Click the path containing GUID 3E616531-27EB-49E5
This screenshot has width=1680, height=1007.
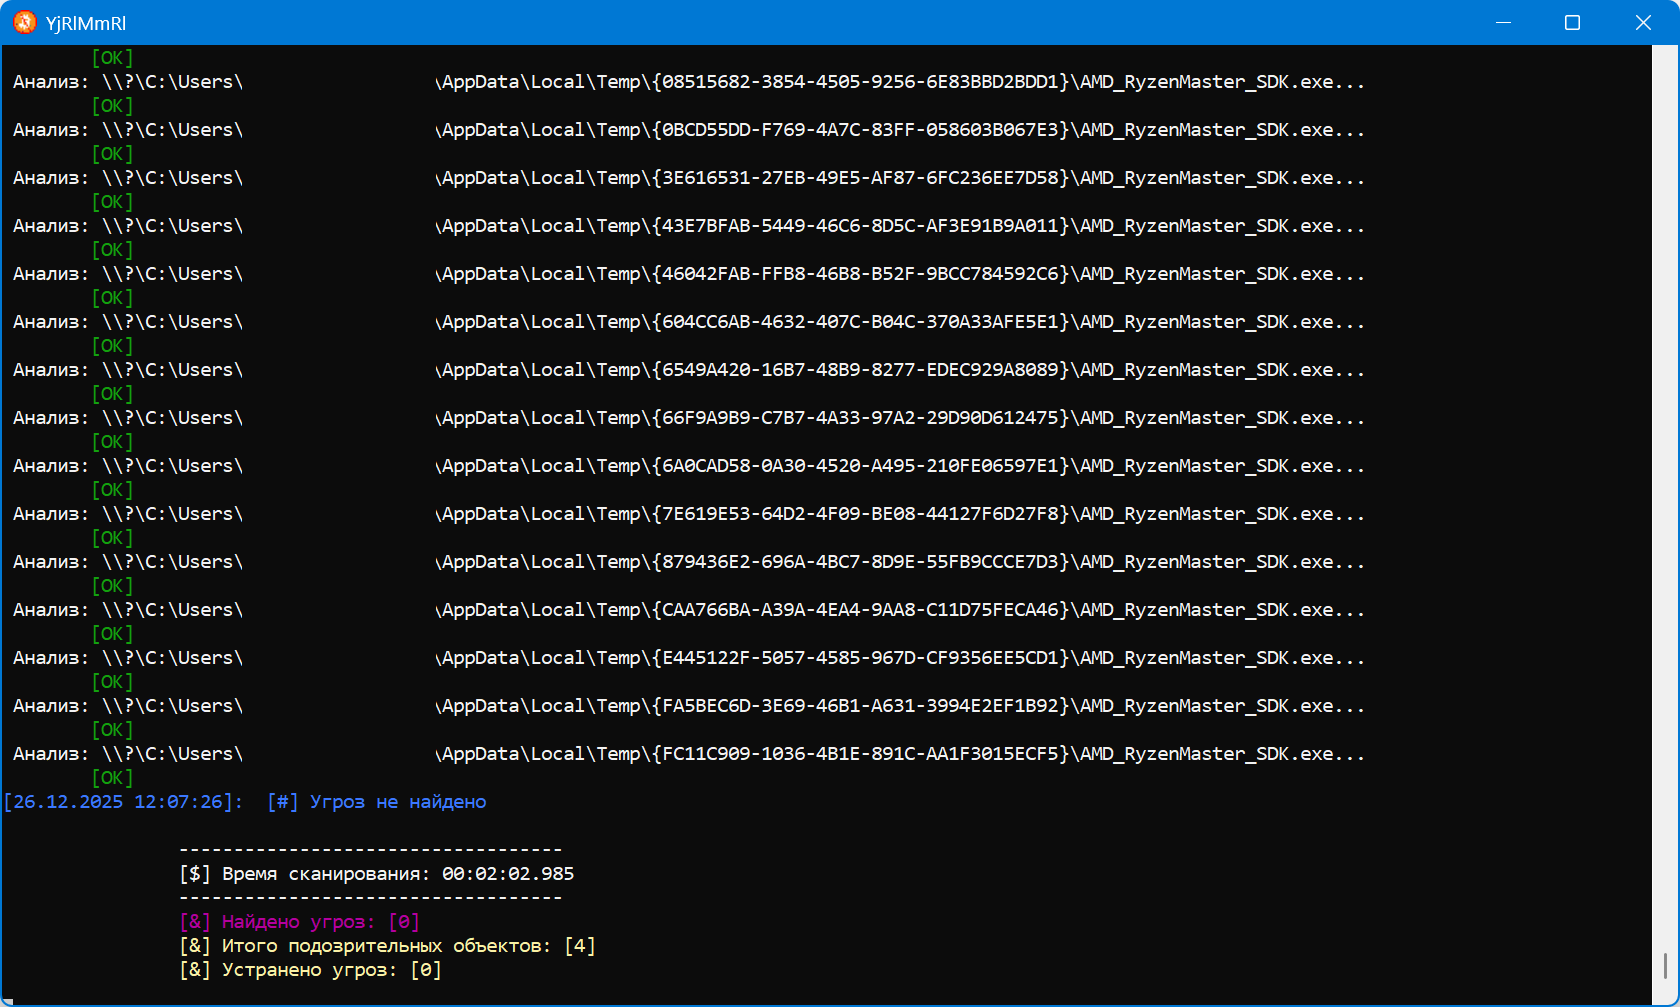(x=900, y=178)
